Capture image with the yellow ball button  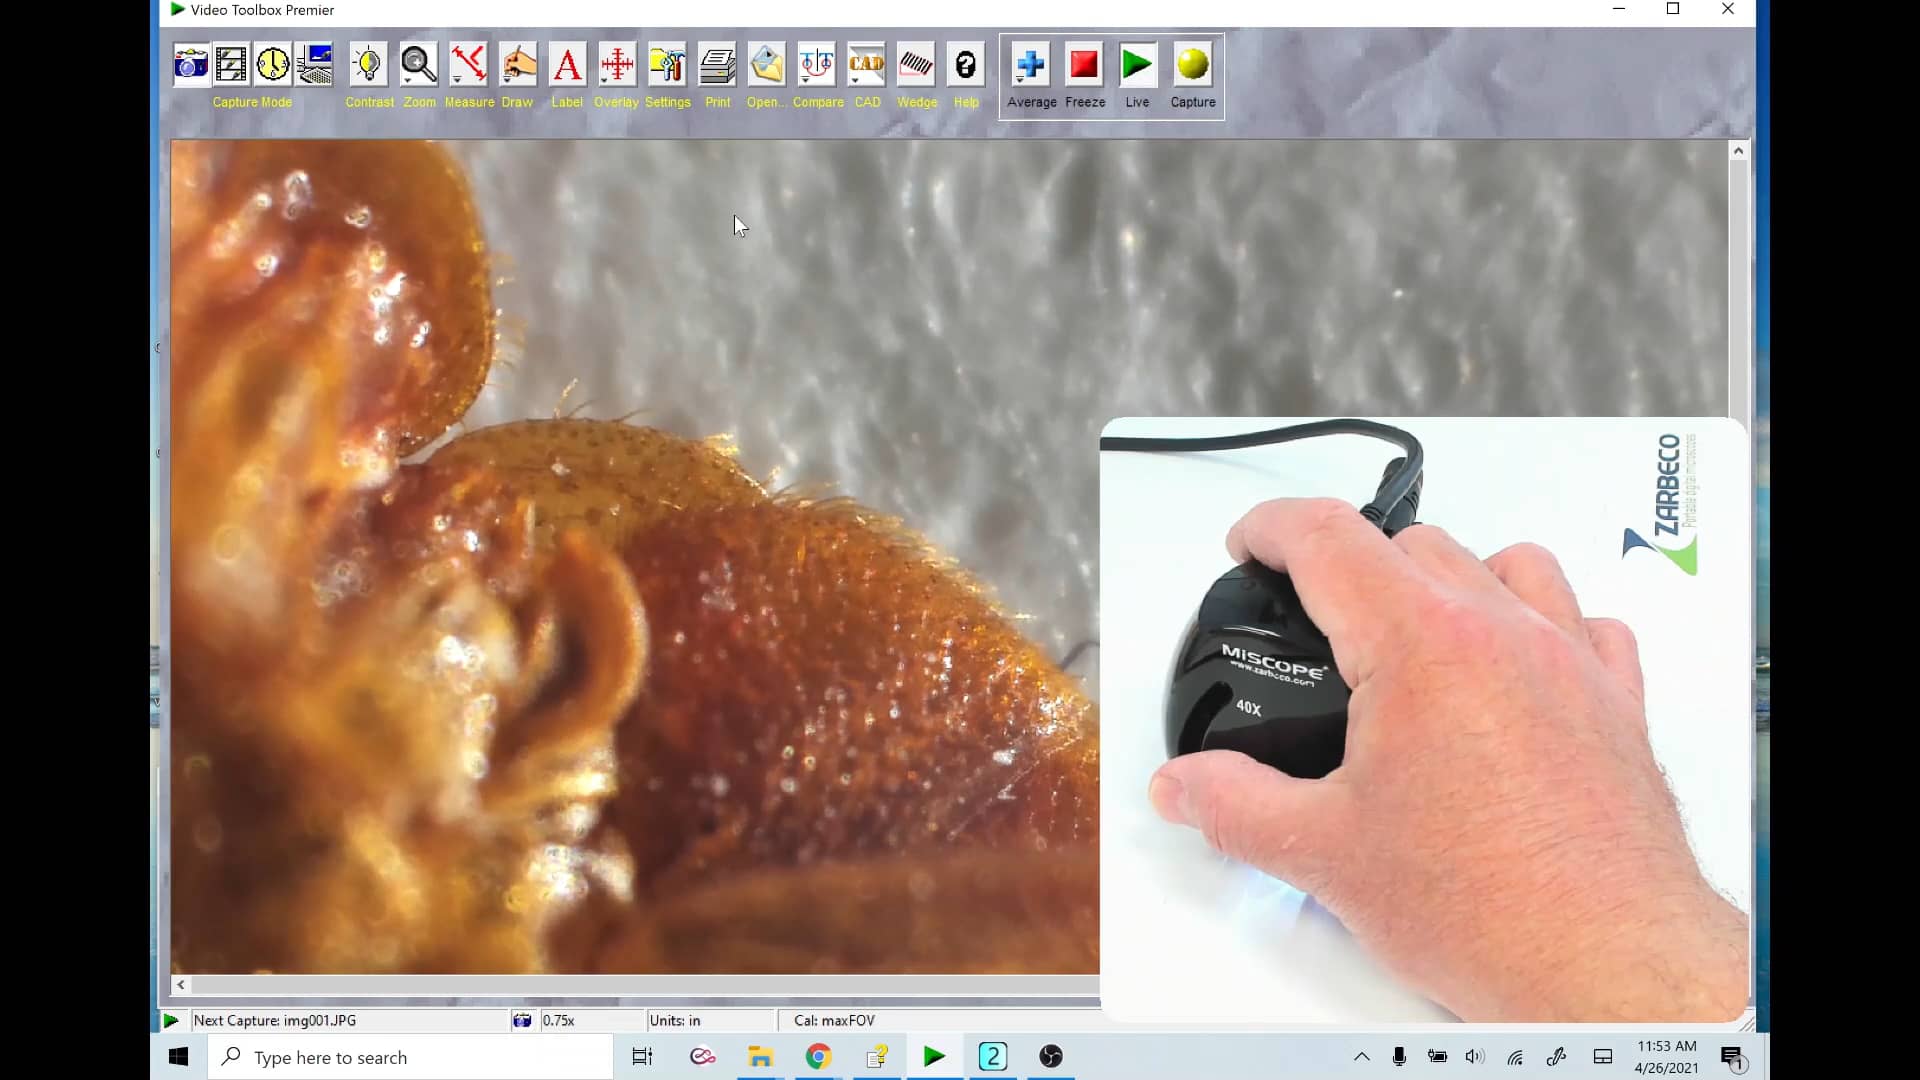click(1193, 65)
